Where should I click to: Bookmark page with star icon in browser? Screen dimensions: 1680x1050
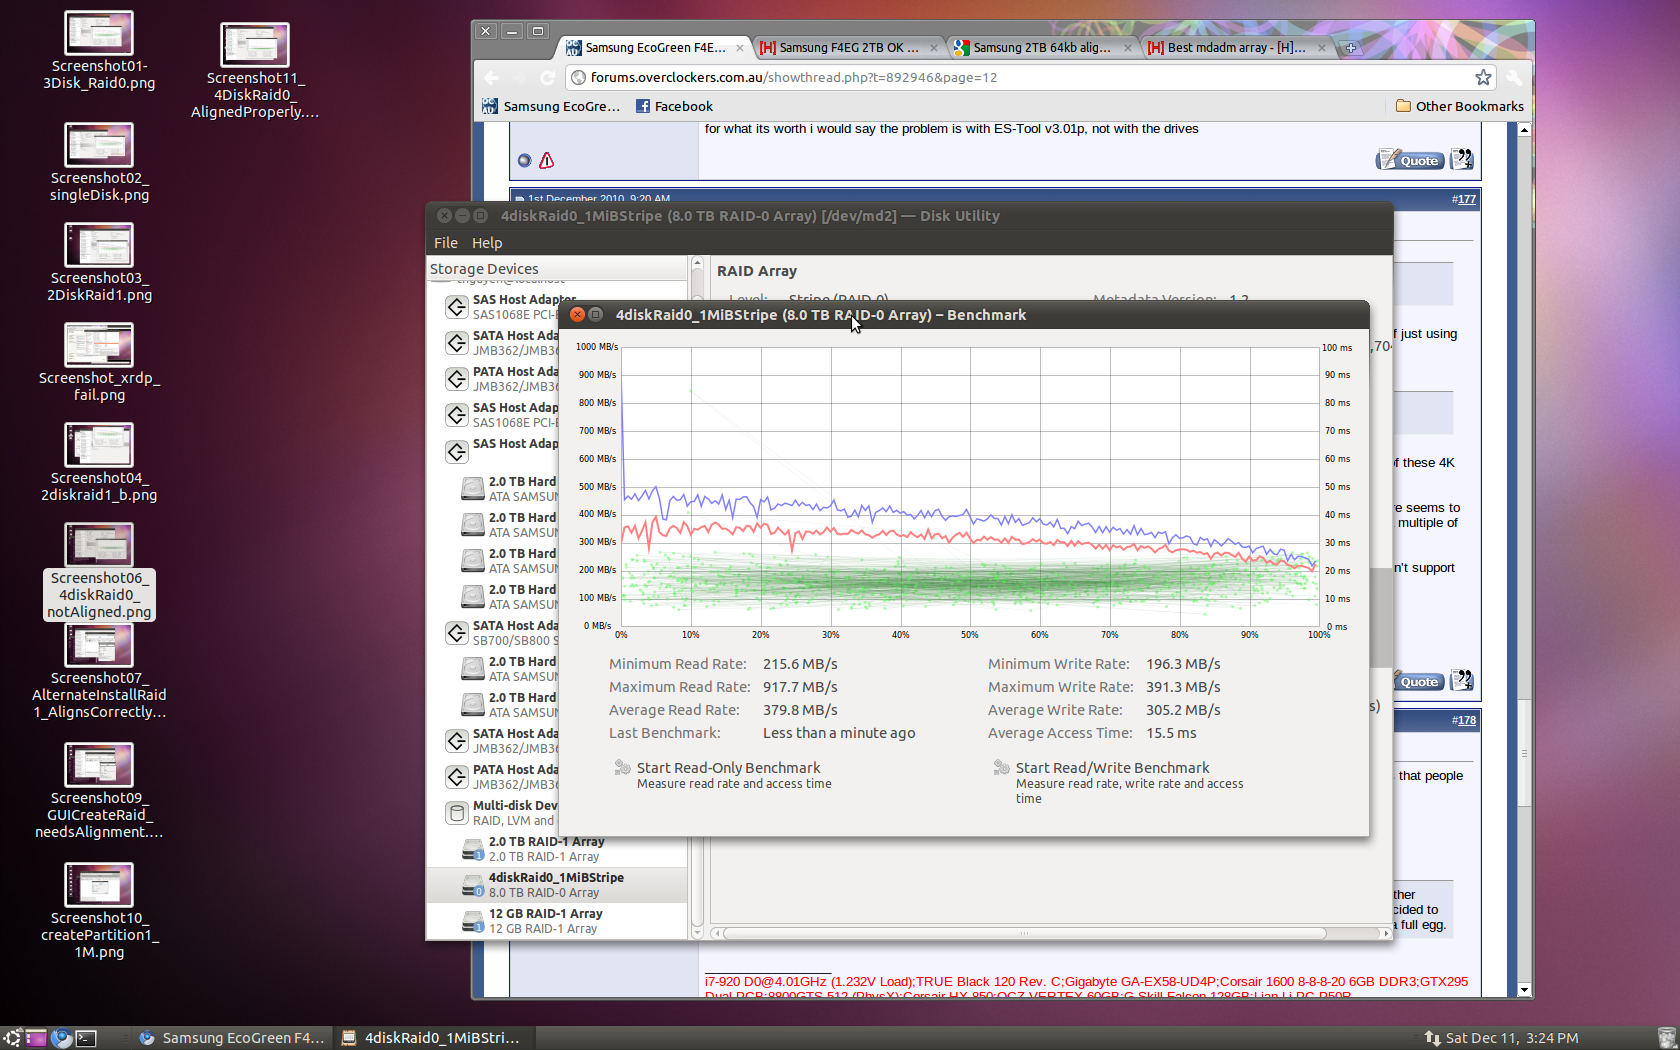pyautogui.click(x=1483, y=77)
